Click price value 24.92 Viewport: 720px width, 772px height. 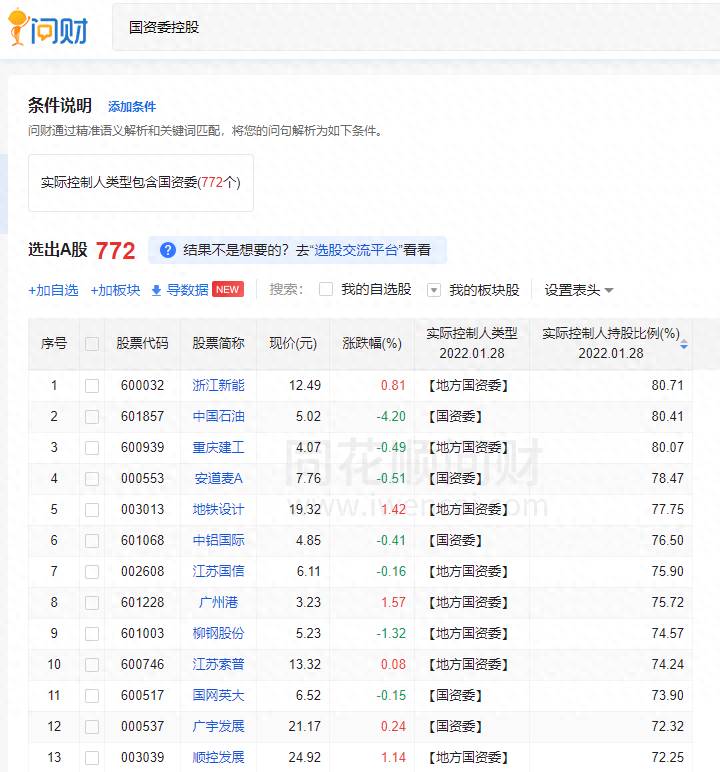[304, 757]
